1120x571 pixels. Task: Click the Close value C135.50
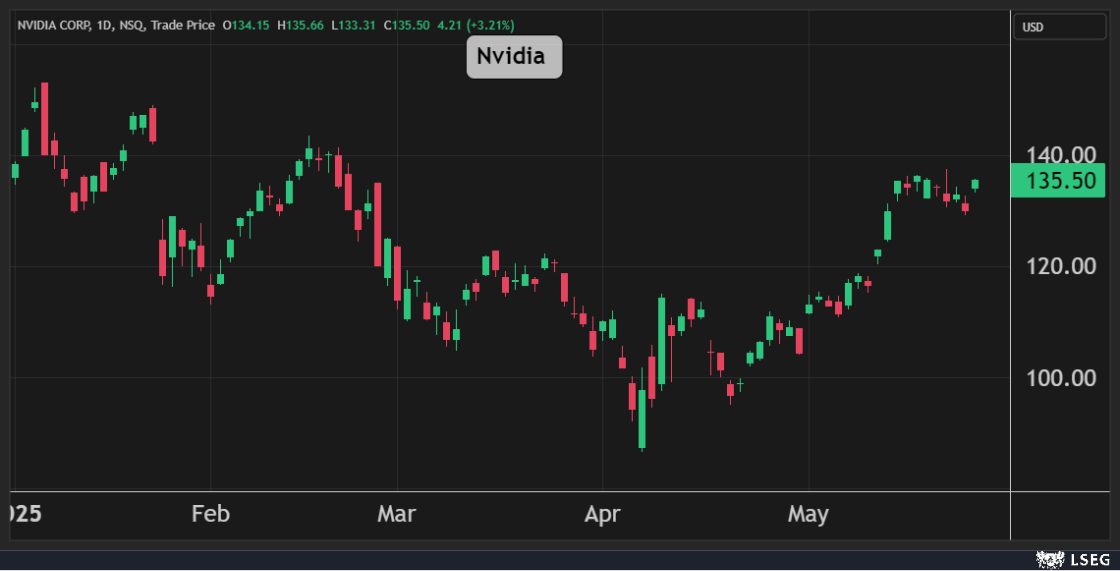tap(406, 25)
